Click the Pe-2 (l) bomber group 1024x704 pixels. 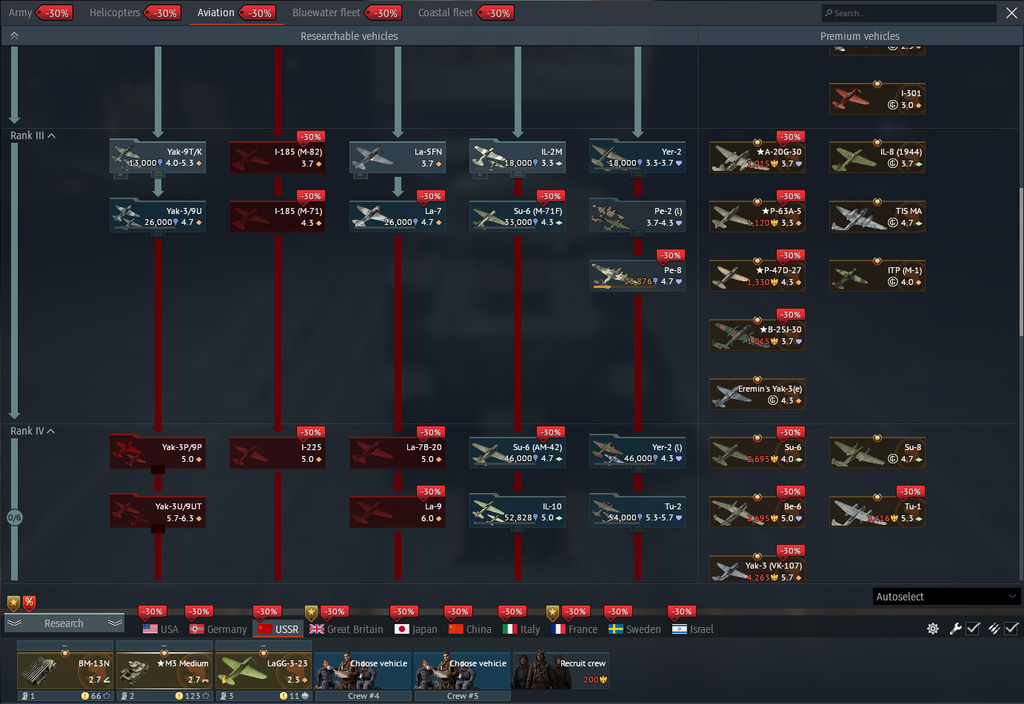click(637, 216)
